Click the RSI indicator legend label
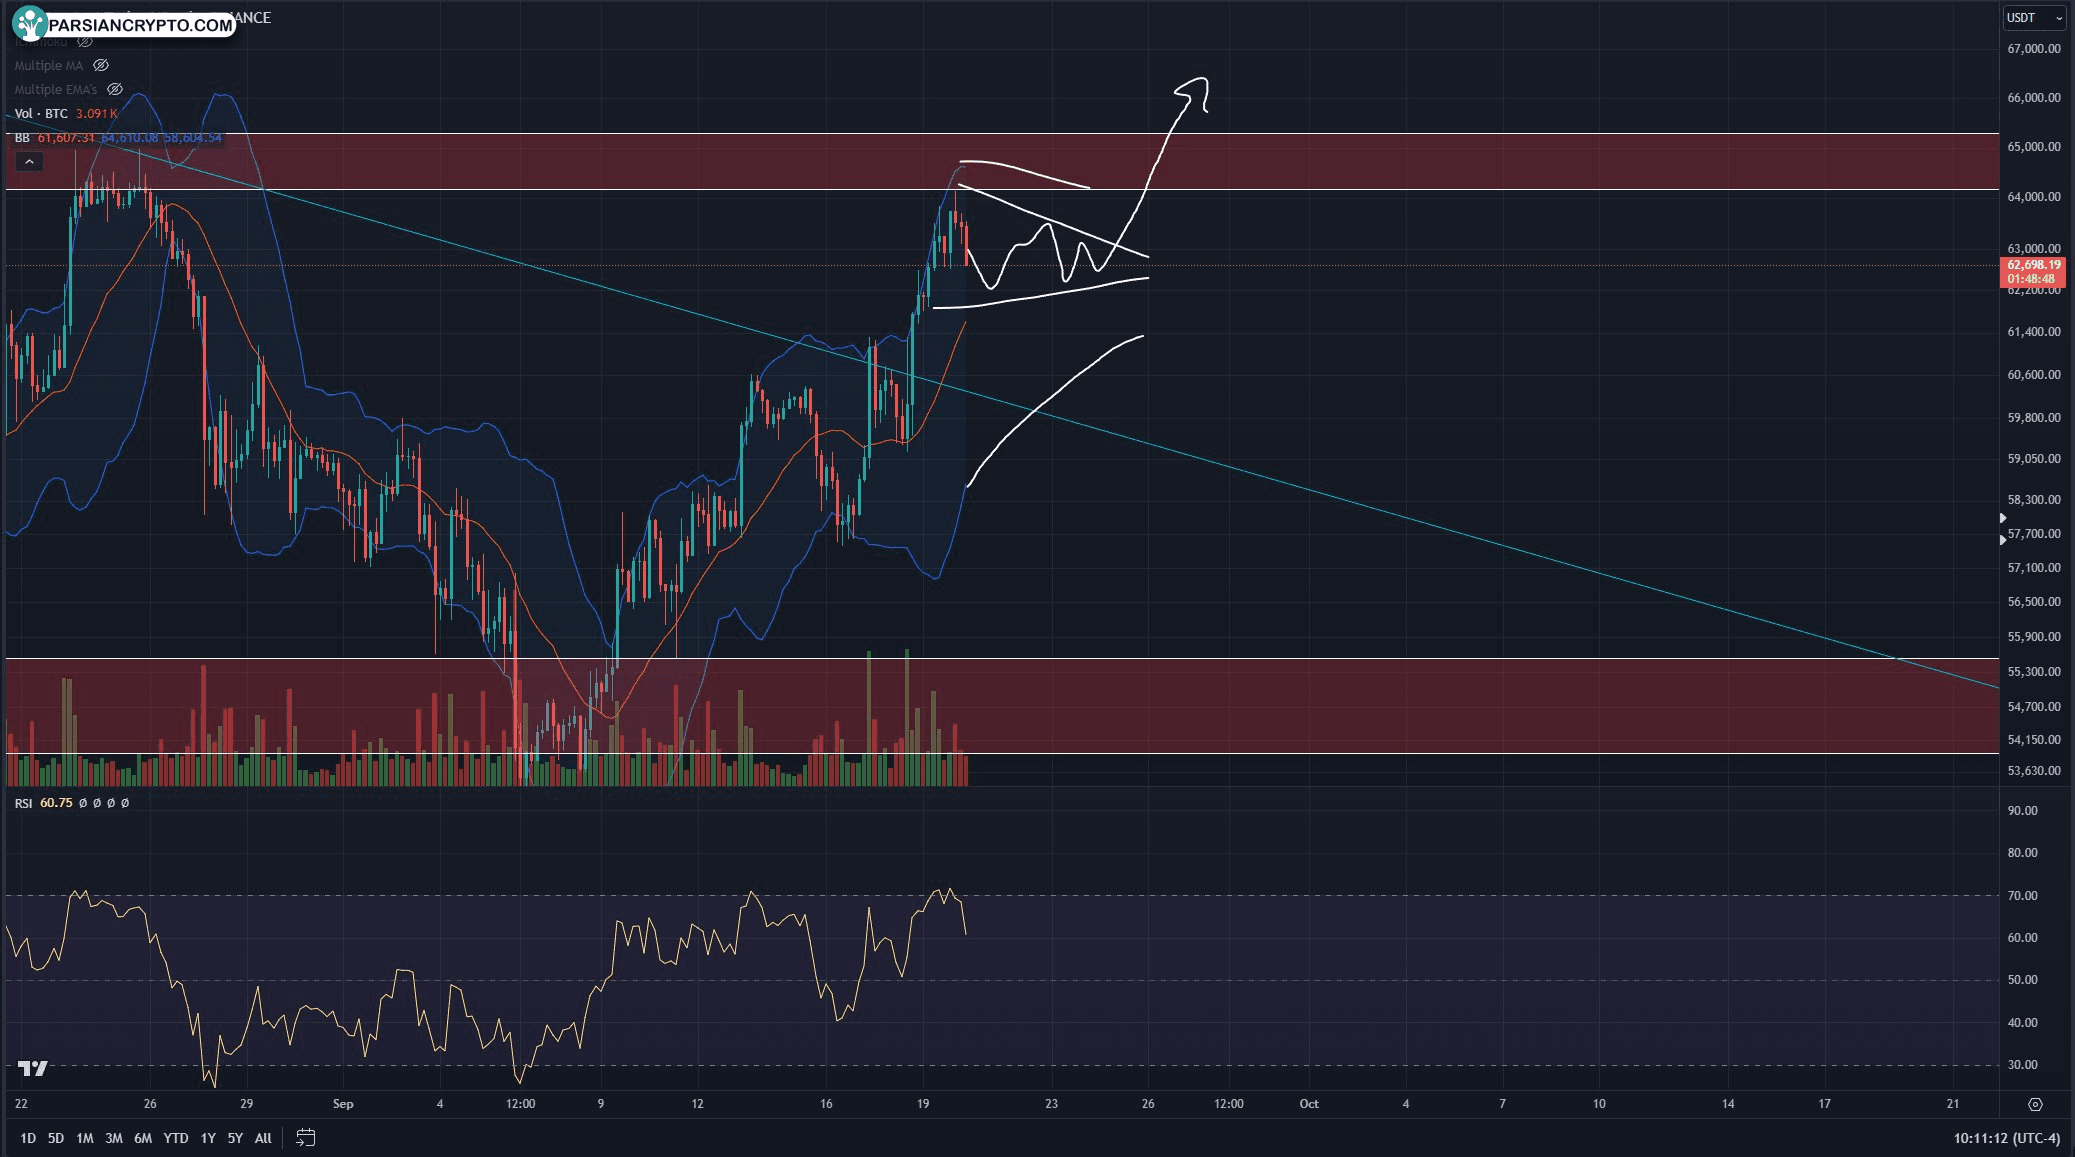 (23, 803)
